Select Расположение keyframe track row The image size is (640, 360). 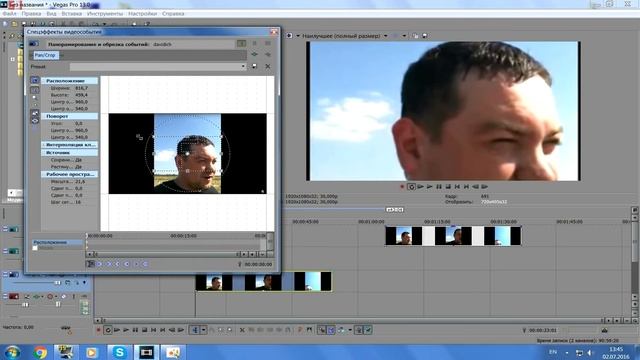click(58, 242)
